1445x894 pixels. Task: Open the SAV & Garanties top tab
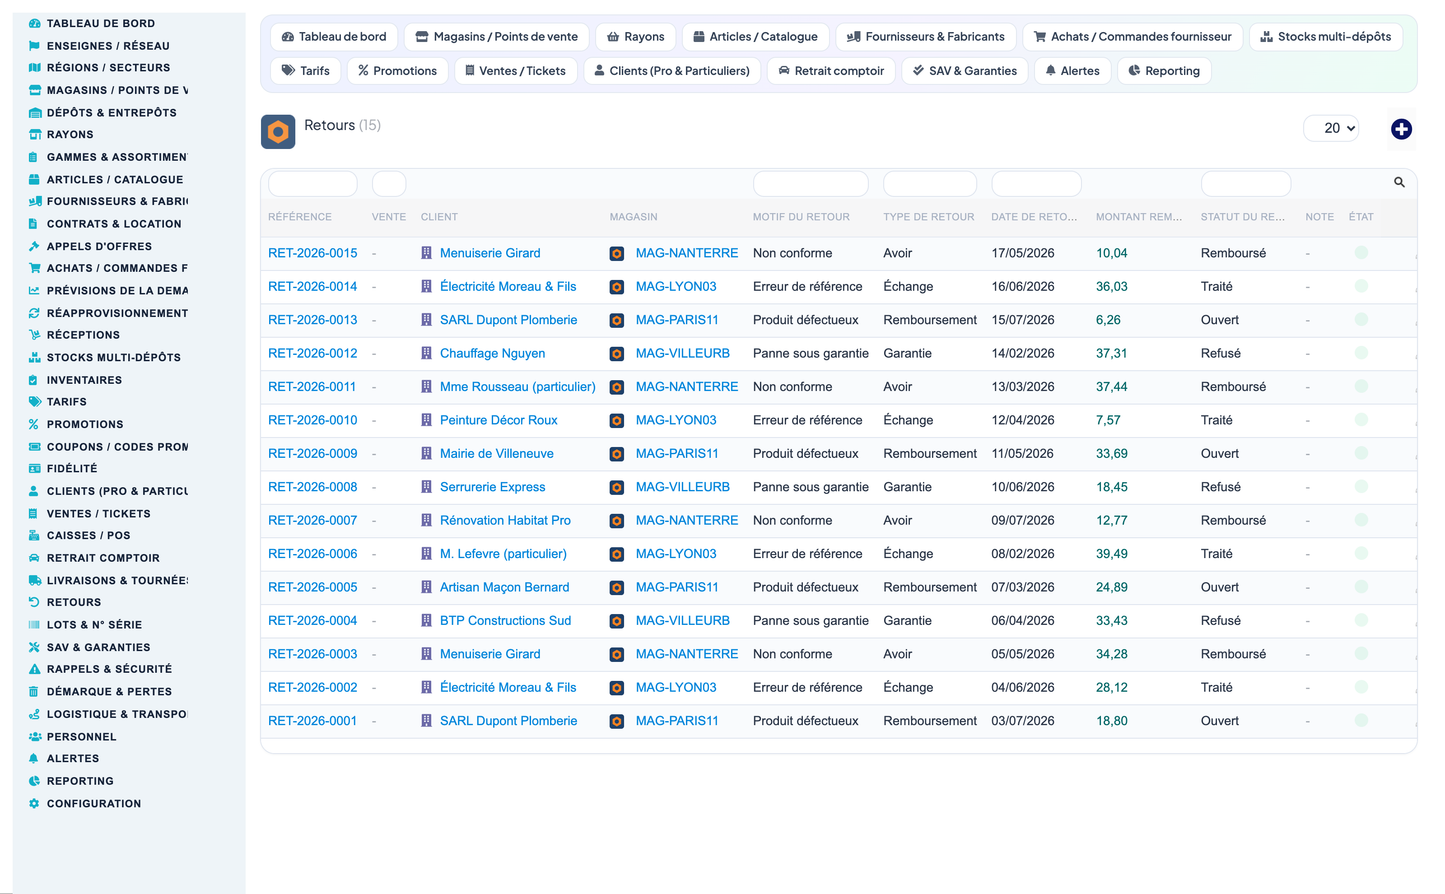tap(965, 71)
